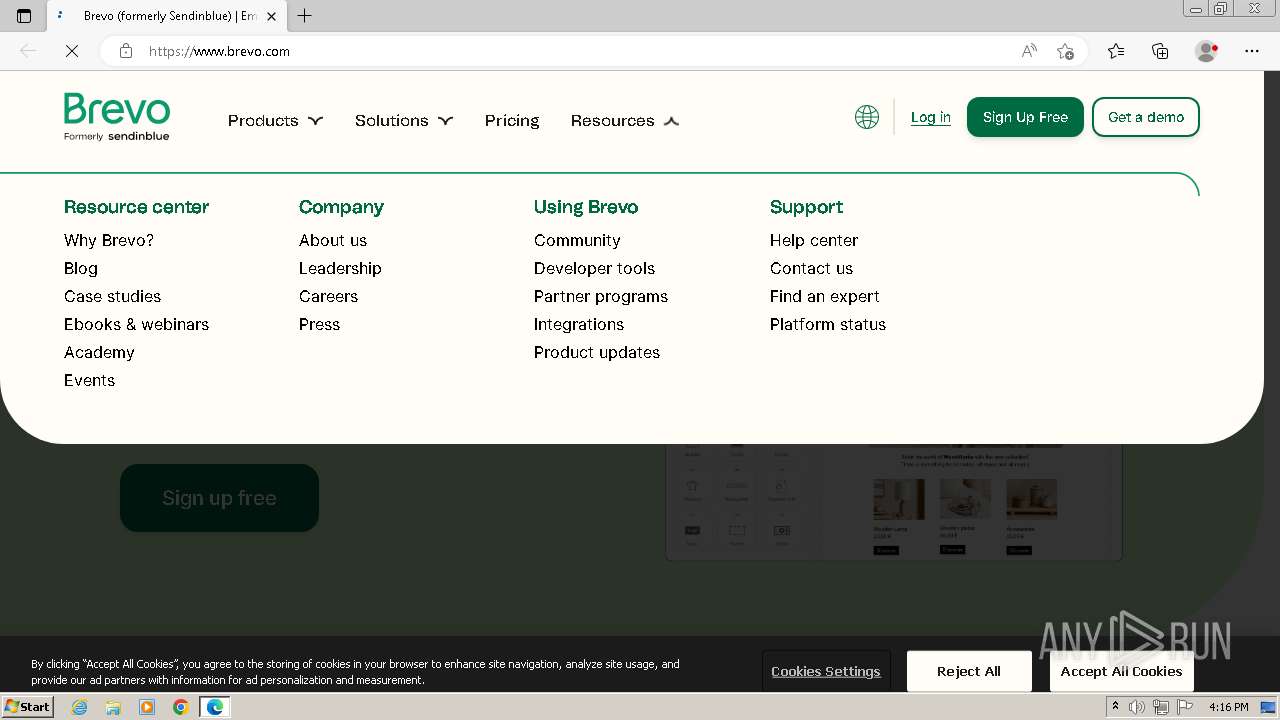Screen dimensions: 1280x720
Task: Open Action Center flag icon
Action: [x=1185, y=707]
